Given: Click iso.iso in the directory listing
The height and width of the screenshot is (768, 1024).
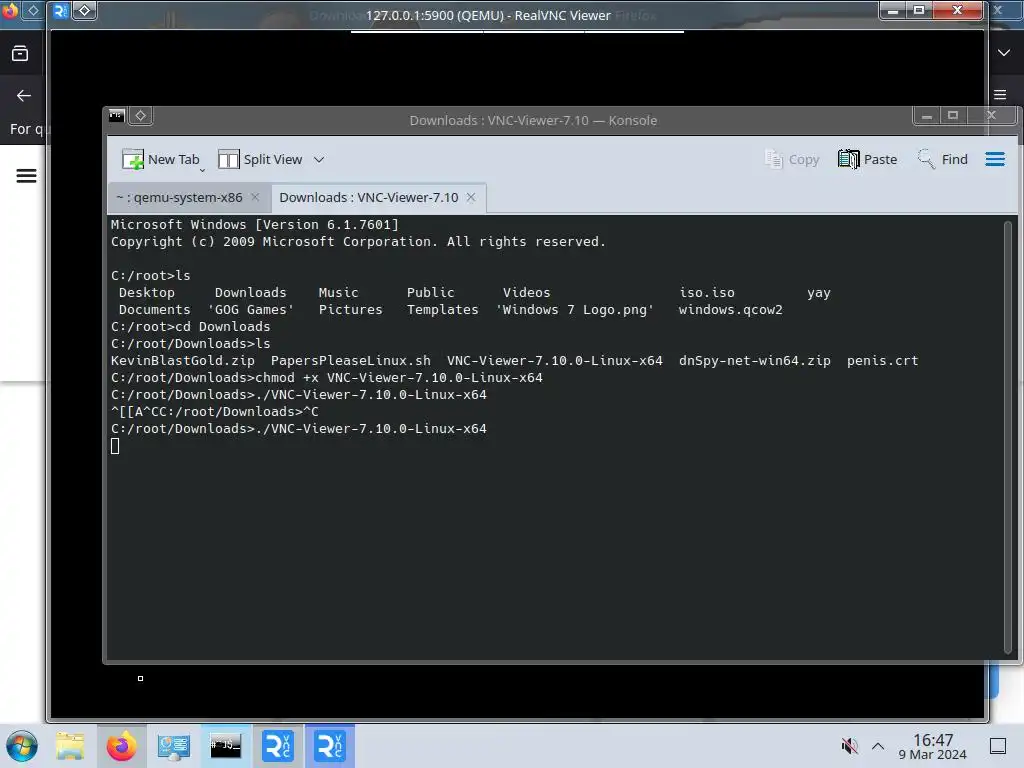Looking at the screenshot, I should [x=707, y=293].
